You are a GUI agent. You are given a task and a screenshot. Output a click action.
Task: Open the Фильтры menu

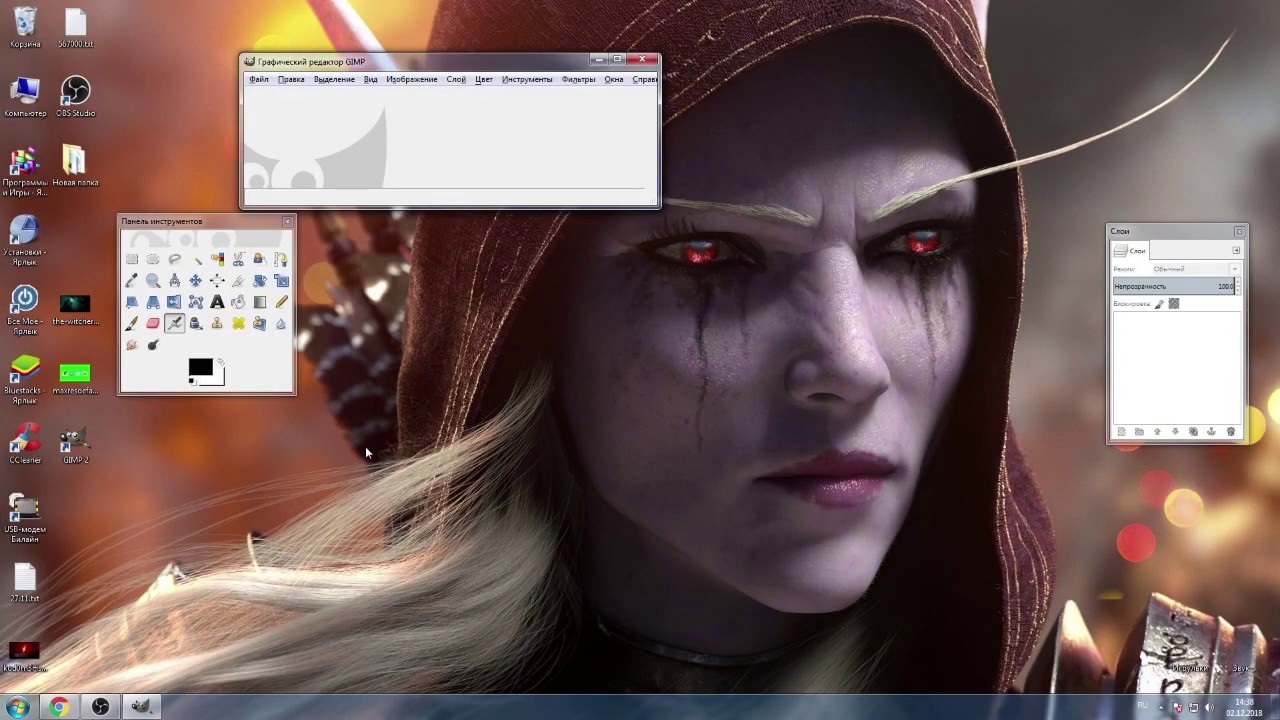point(578,79)
